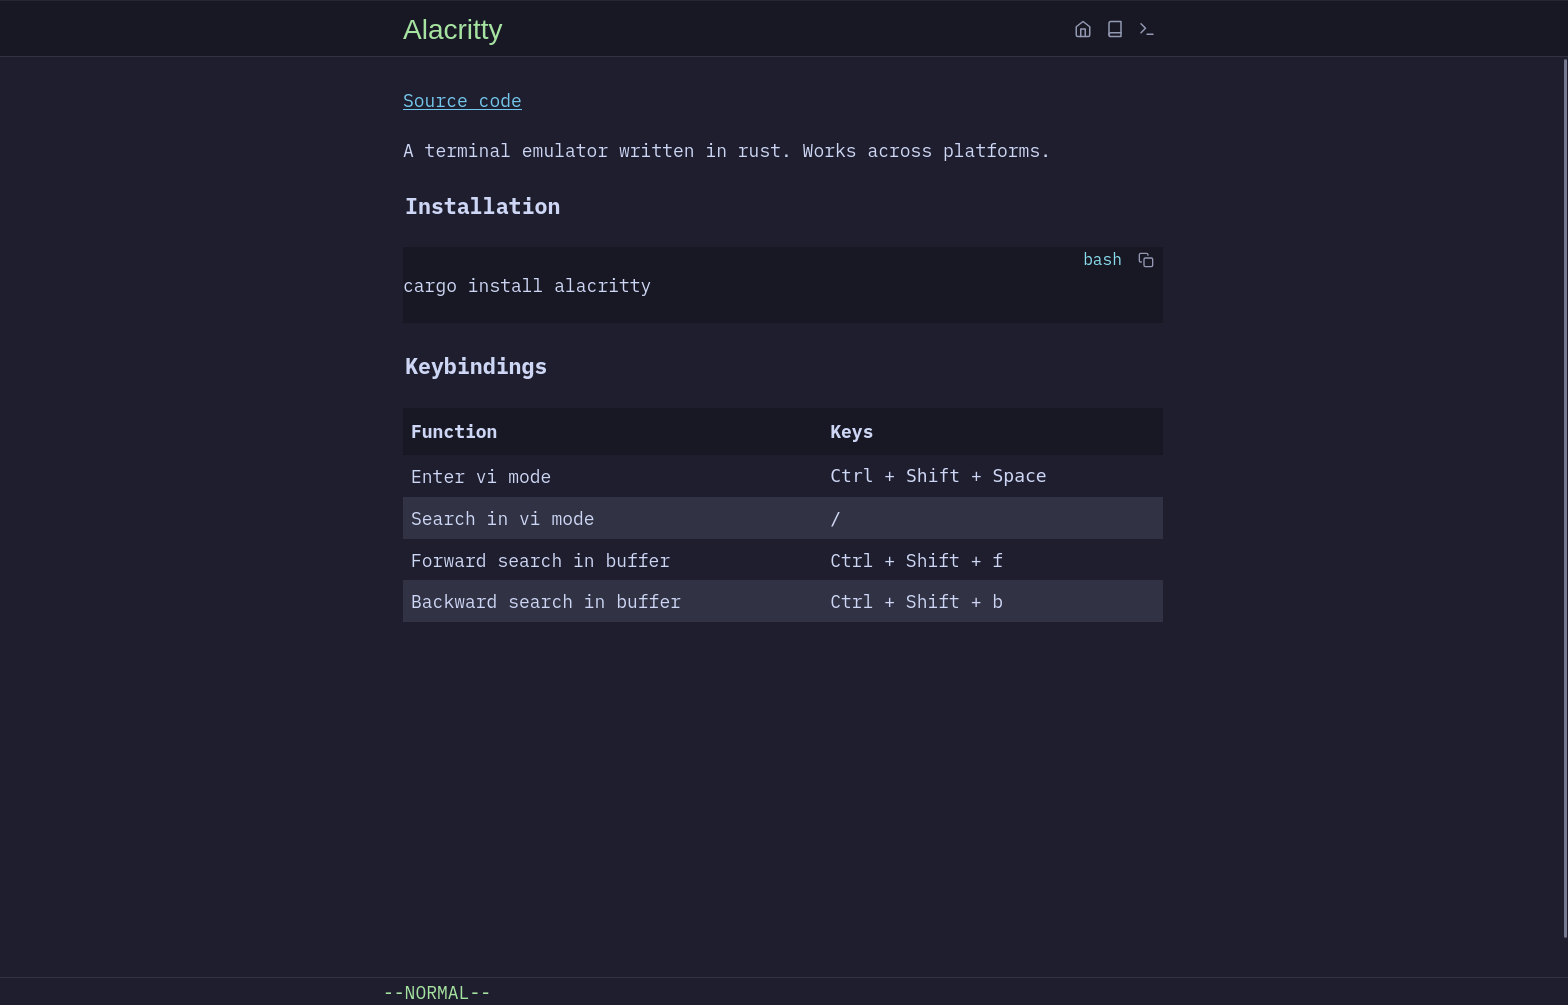Click the page vertical scrollbar

pos(1565,498)
